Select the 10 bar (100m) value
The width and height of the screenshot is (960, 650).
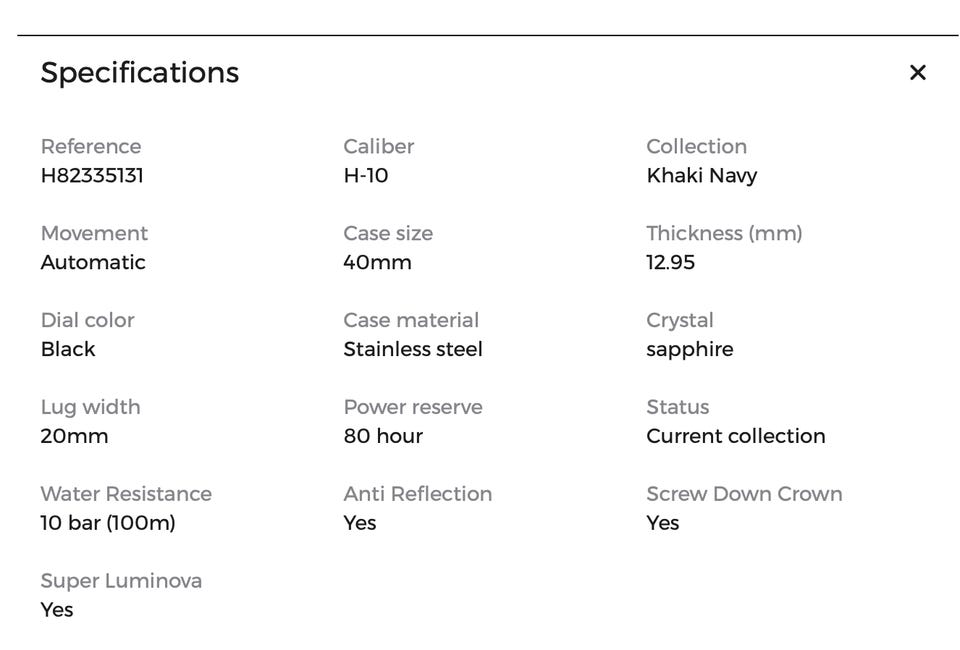pyautogui.click(x=108, y=524)
